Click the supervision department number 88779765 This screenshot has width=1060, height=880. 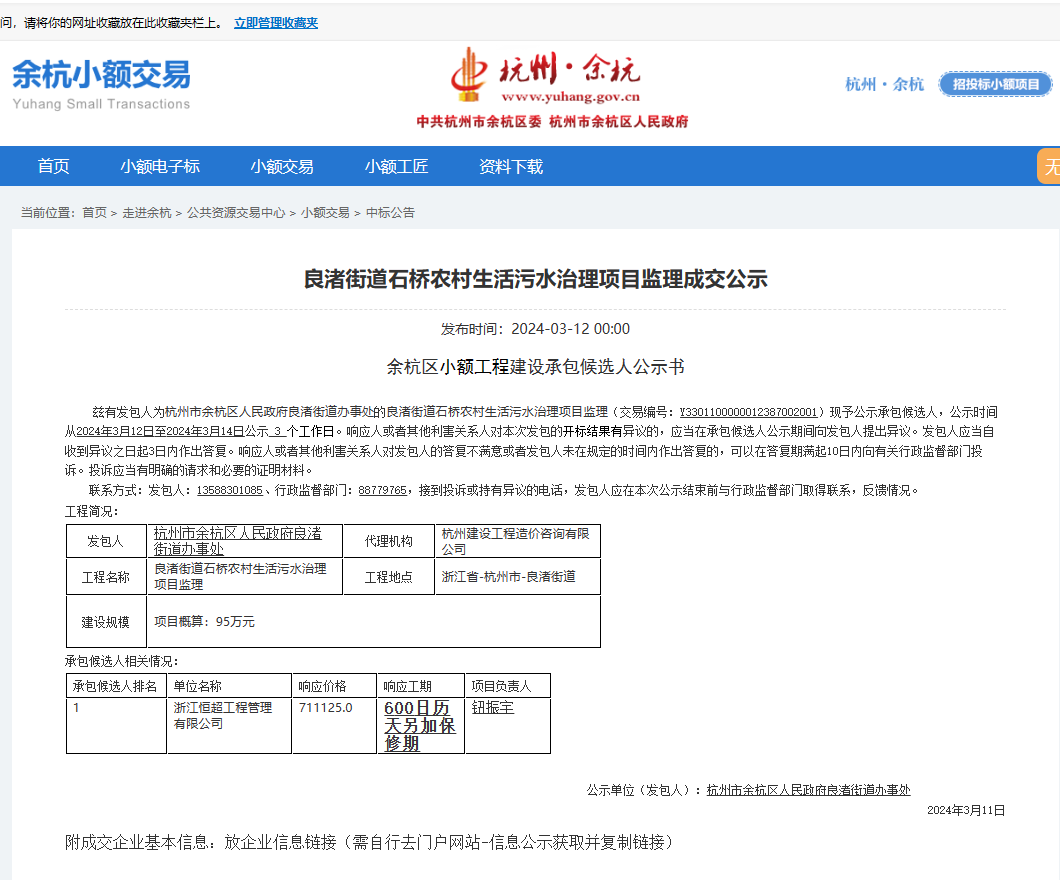tap(382, 490)
